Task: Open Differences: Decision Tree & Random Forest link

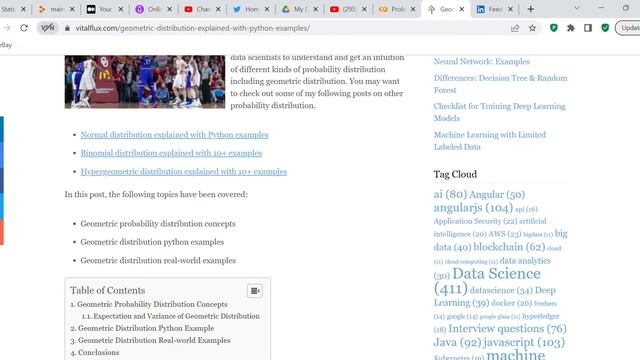Action: (500, 84)
